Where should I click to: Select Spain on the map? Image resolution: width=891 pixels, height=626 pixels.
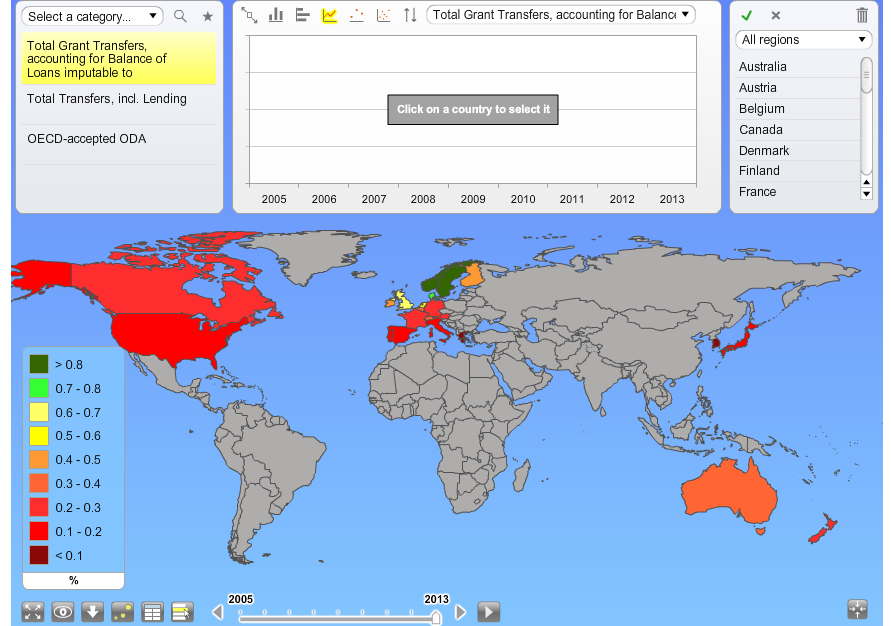click(x=403, y=334)
